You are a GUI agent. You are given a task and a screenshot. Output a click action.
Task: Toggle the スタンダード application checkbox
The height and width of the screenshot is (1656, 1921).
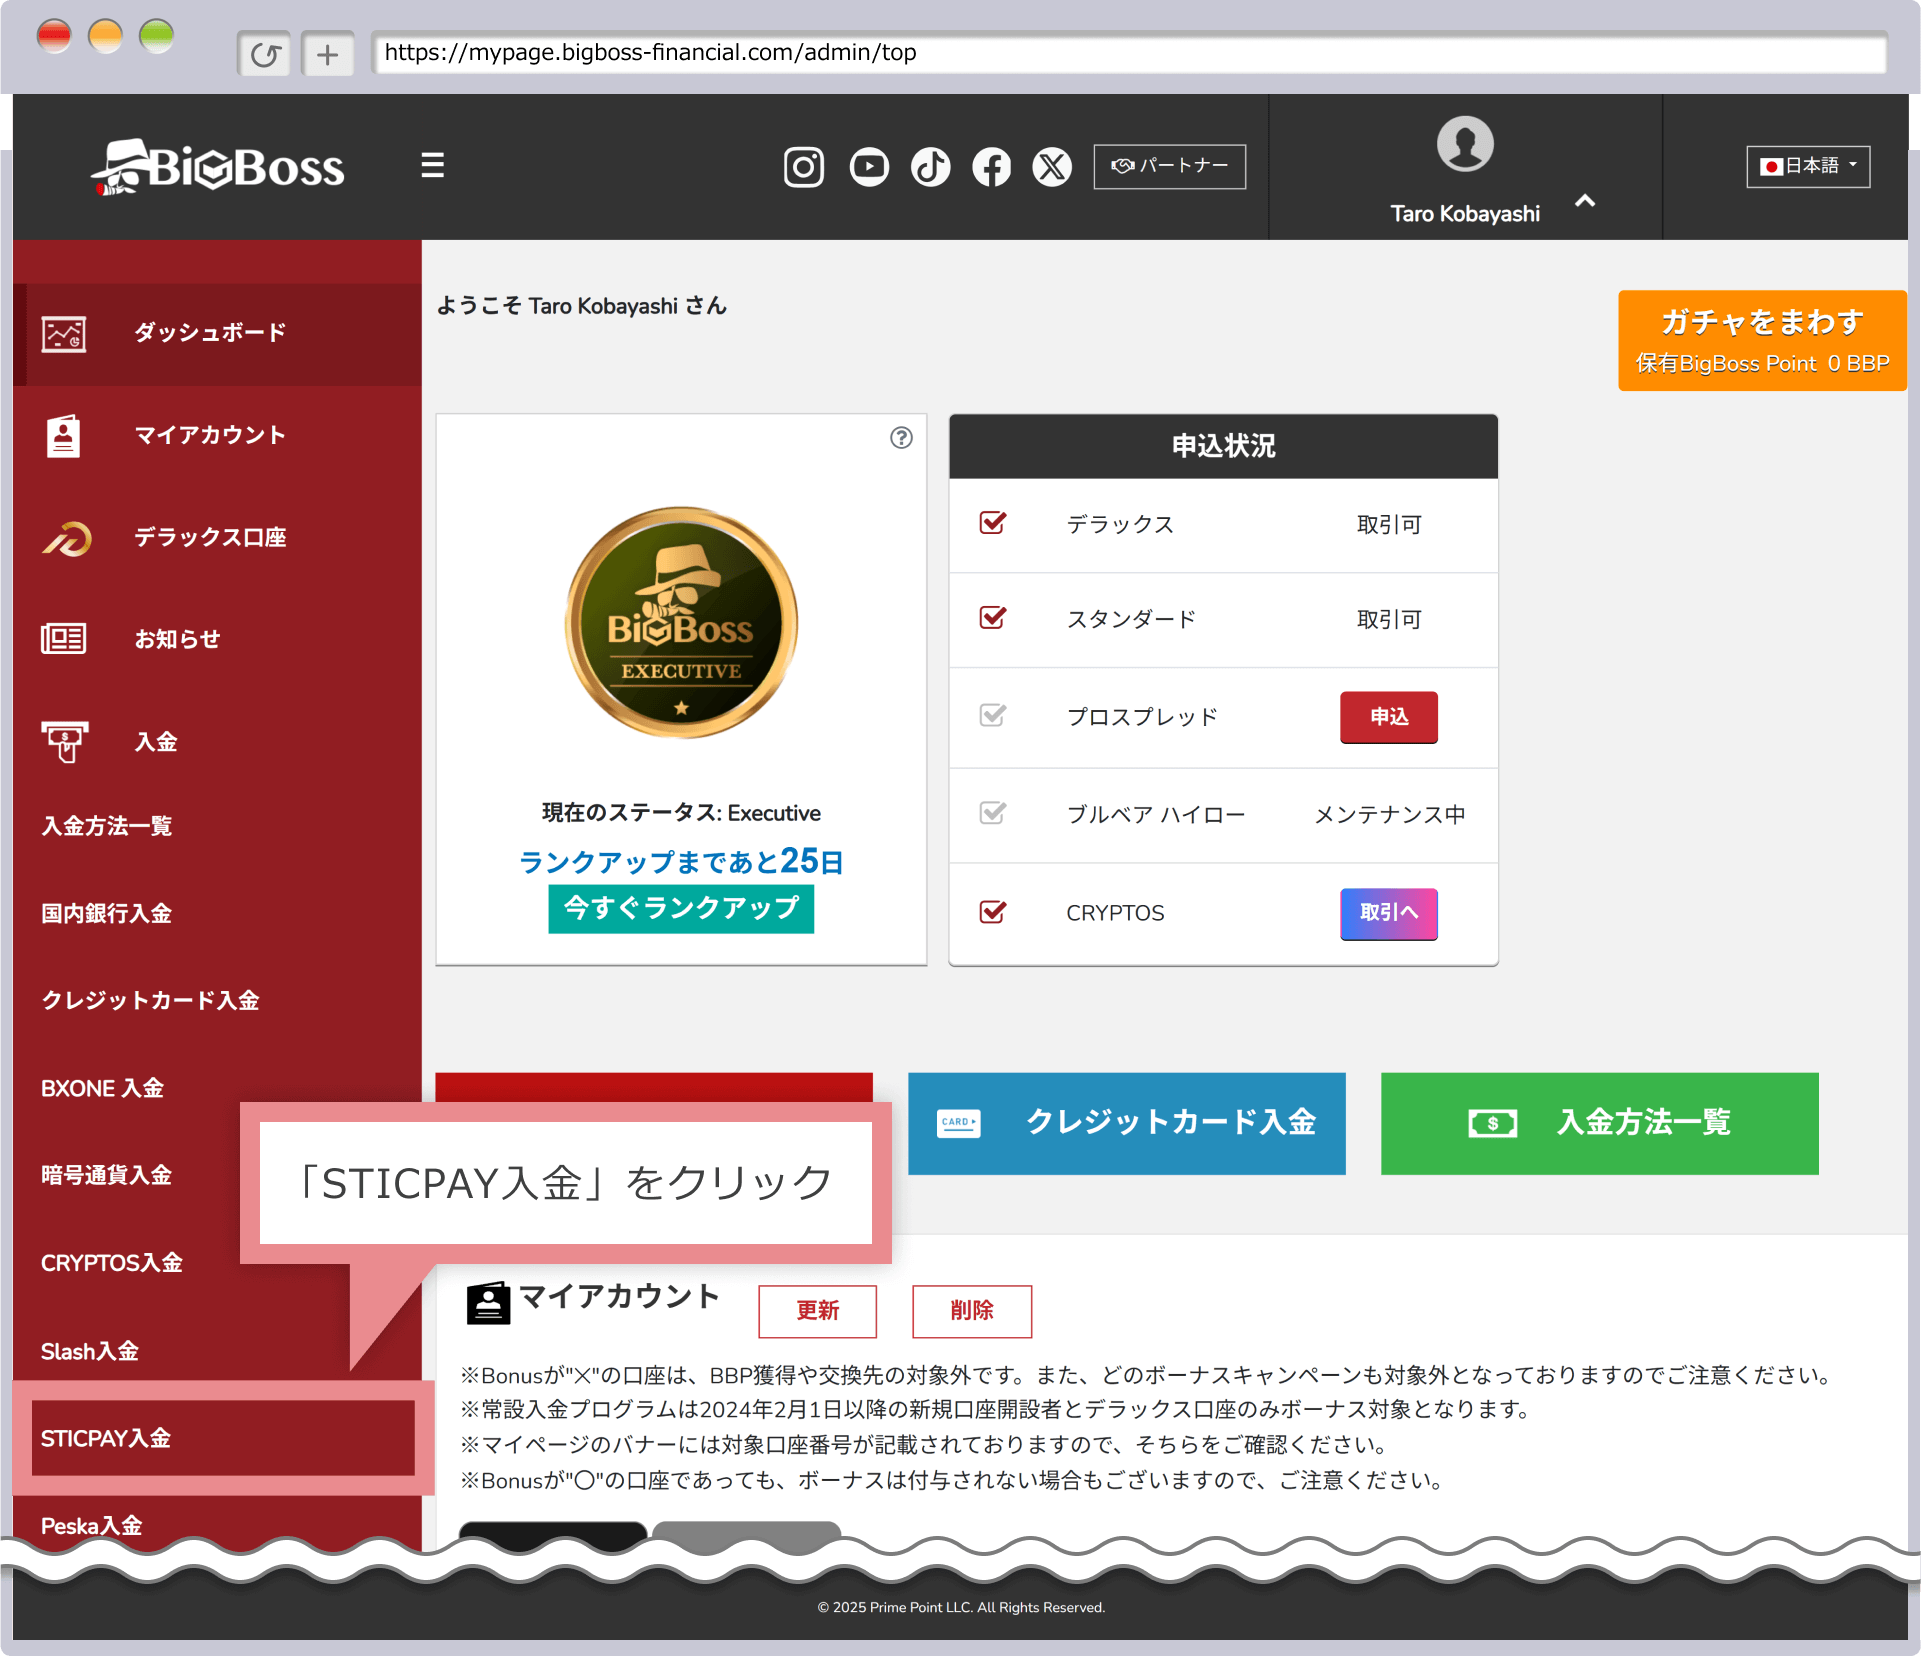point(992,618)
